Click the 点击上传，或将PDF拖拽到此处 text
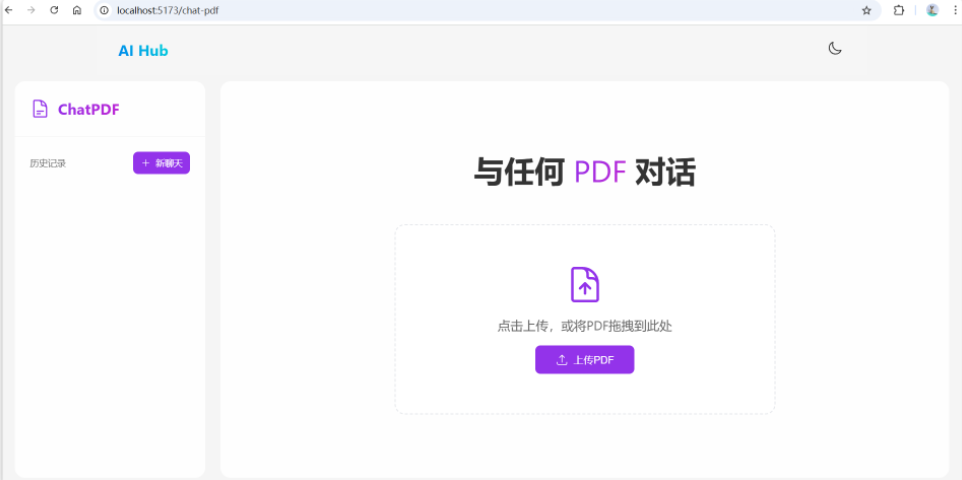Image resolution: width=962 pixels, height=480 pixels. click(x=585, y=327)
